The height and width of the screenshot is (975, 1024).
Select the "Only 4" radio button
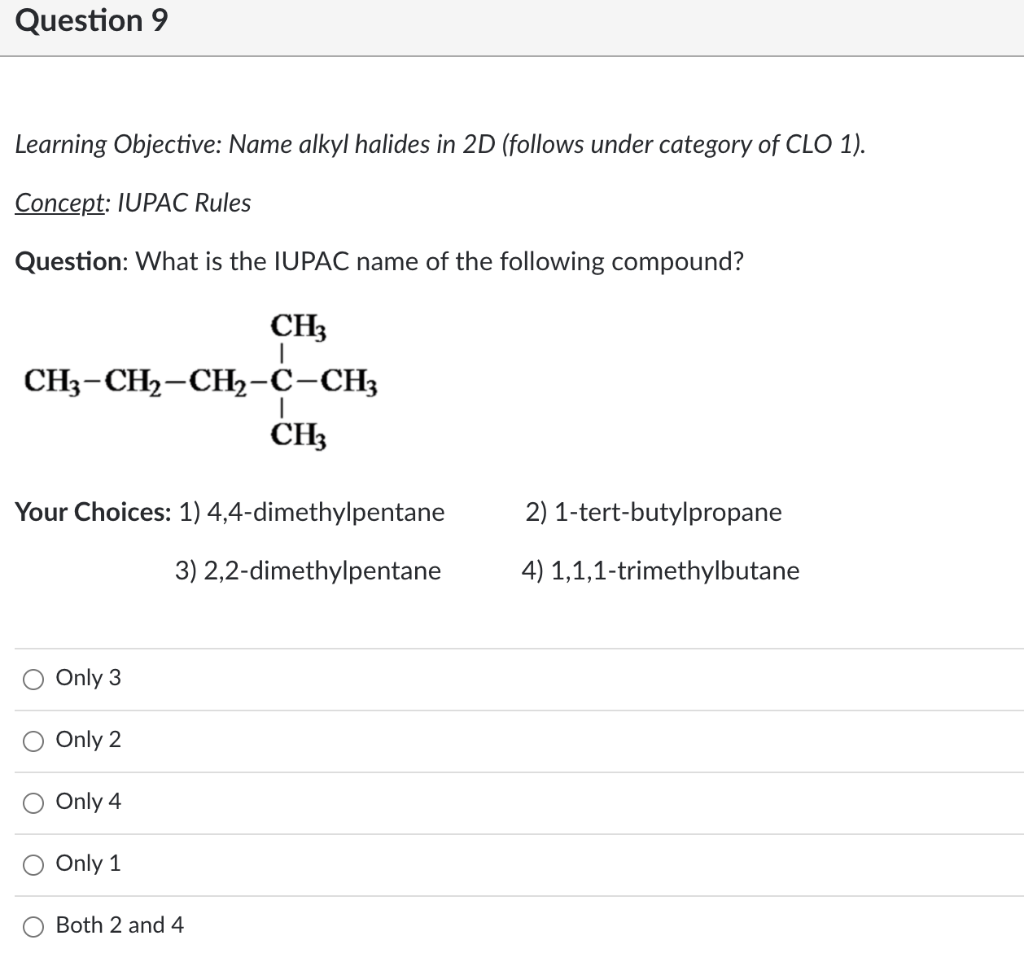[33, 801]
